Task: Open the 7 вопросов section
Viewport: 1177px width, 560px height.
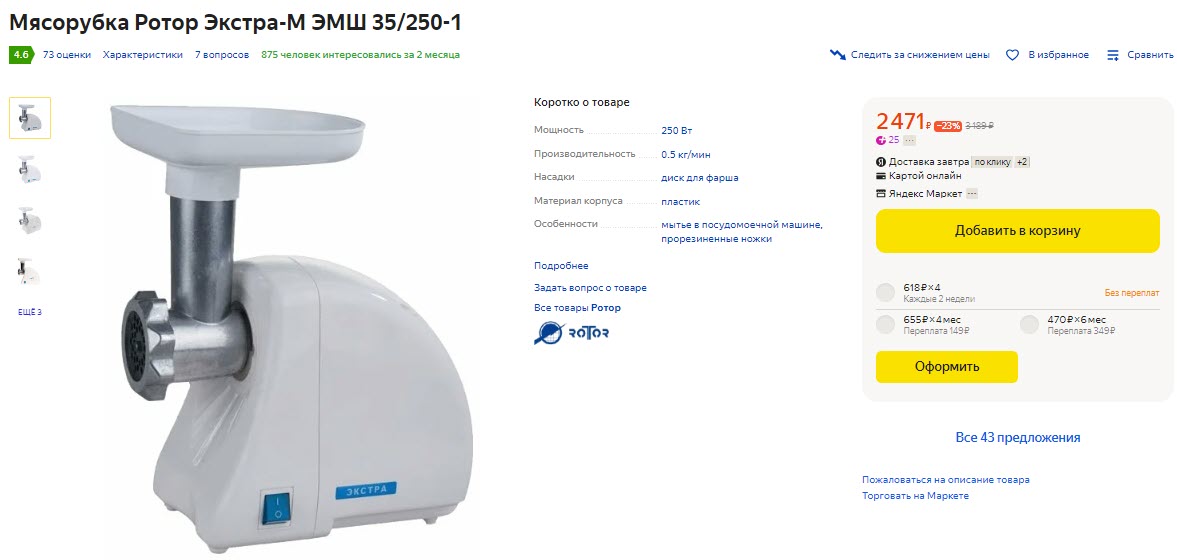Action: 222,55
